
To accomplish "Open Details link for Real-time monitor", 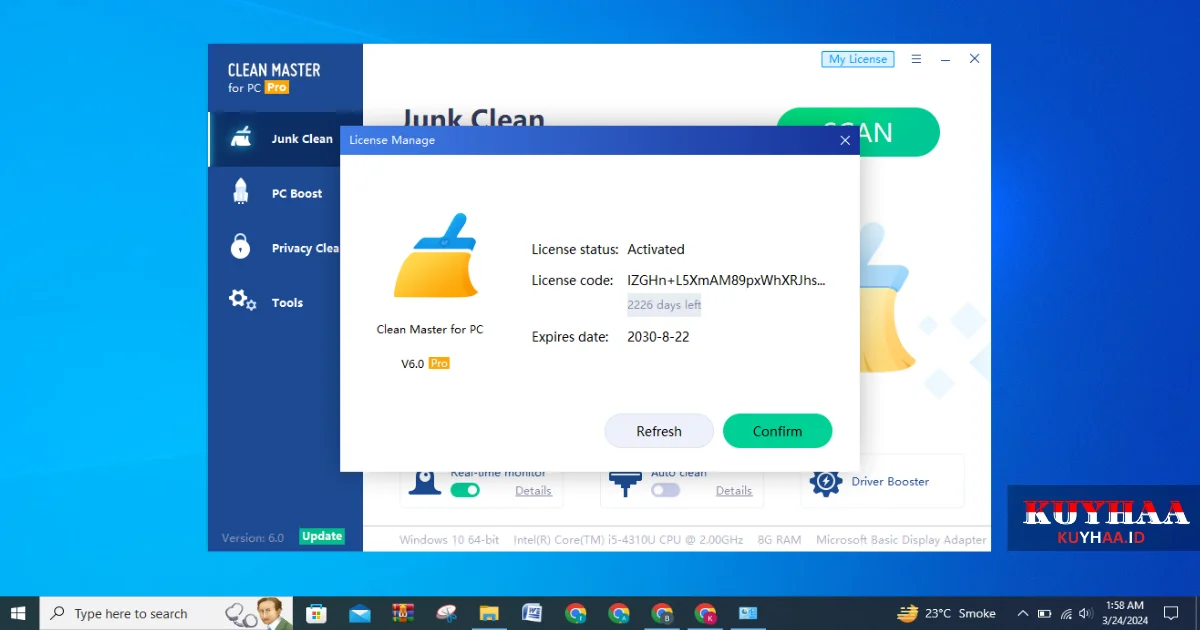I will point(533,490).
